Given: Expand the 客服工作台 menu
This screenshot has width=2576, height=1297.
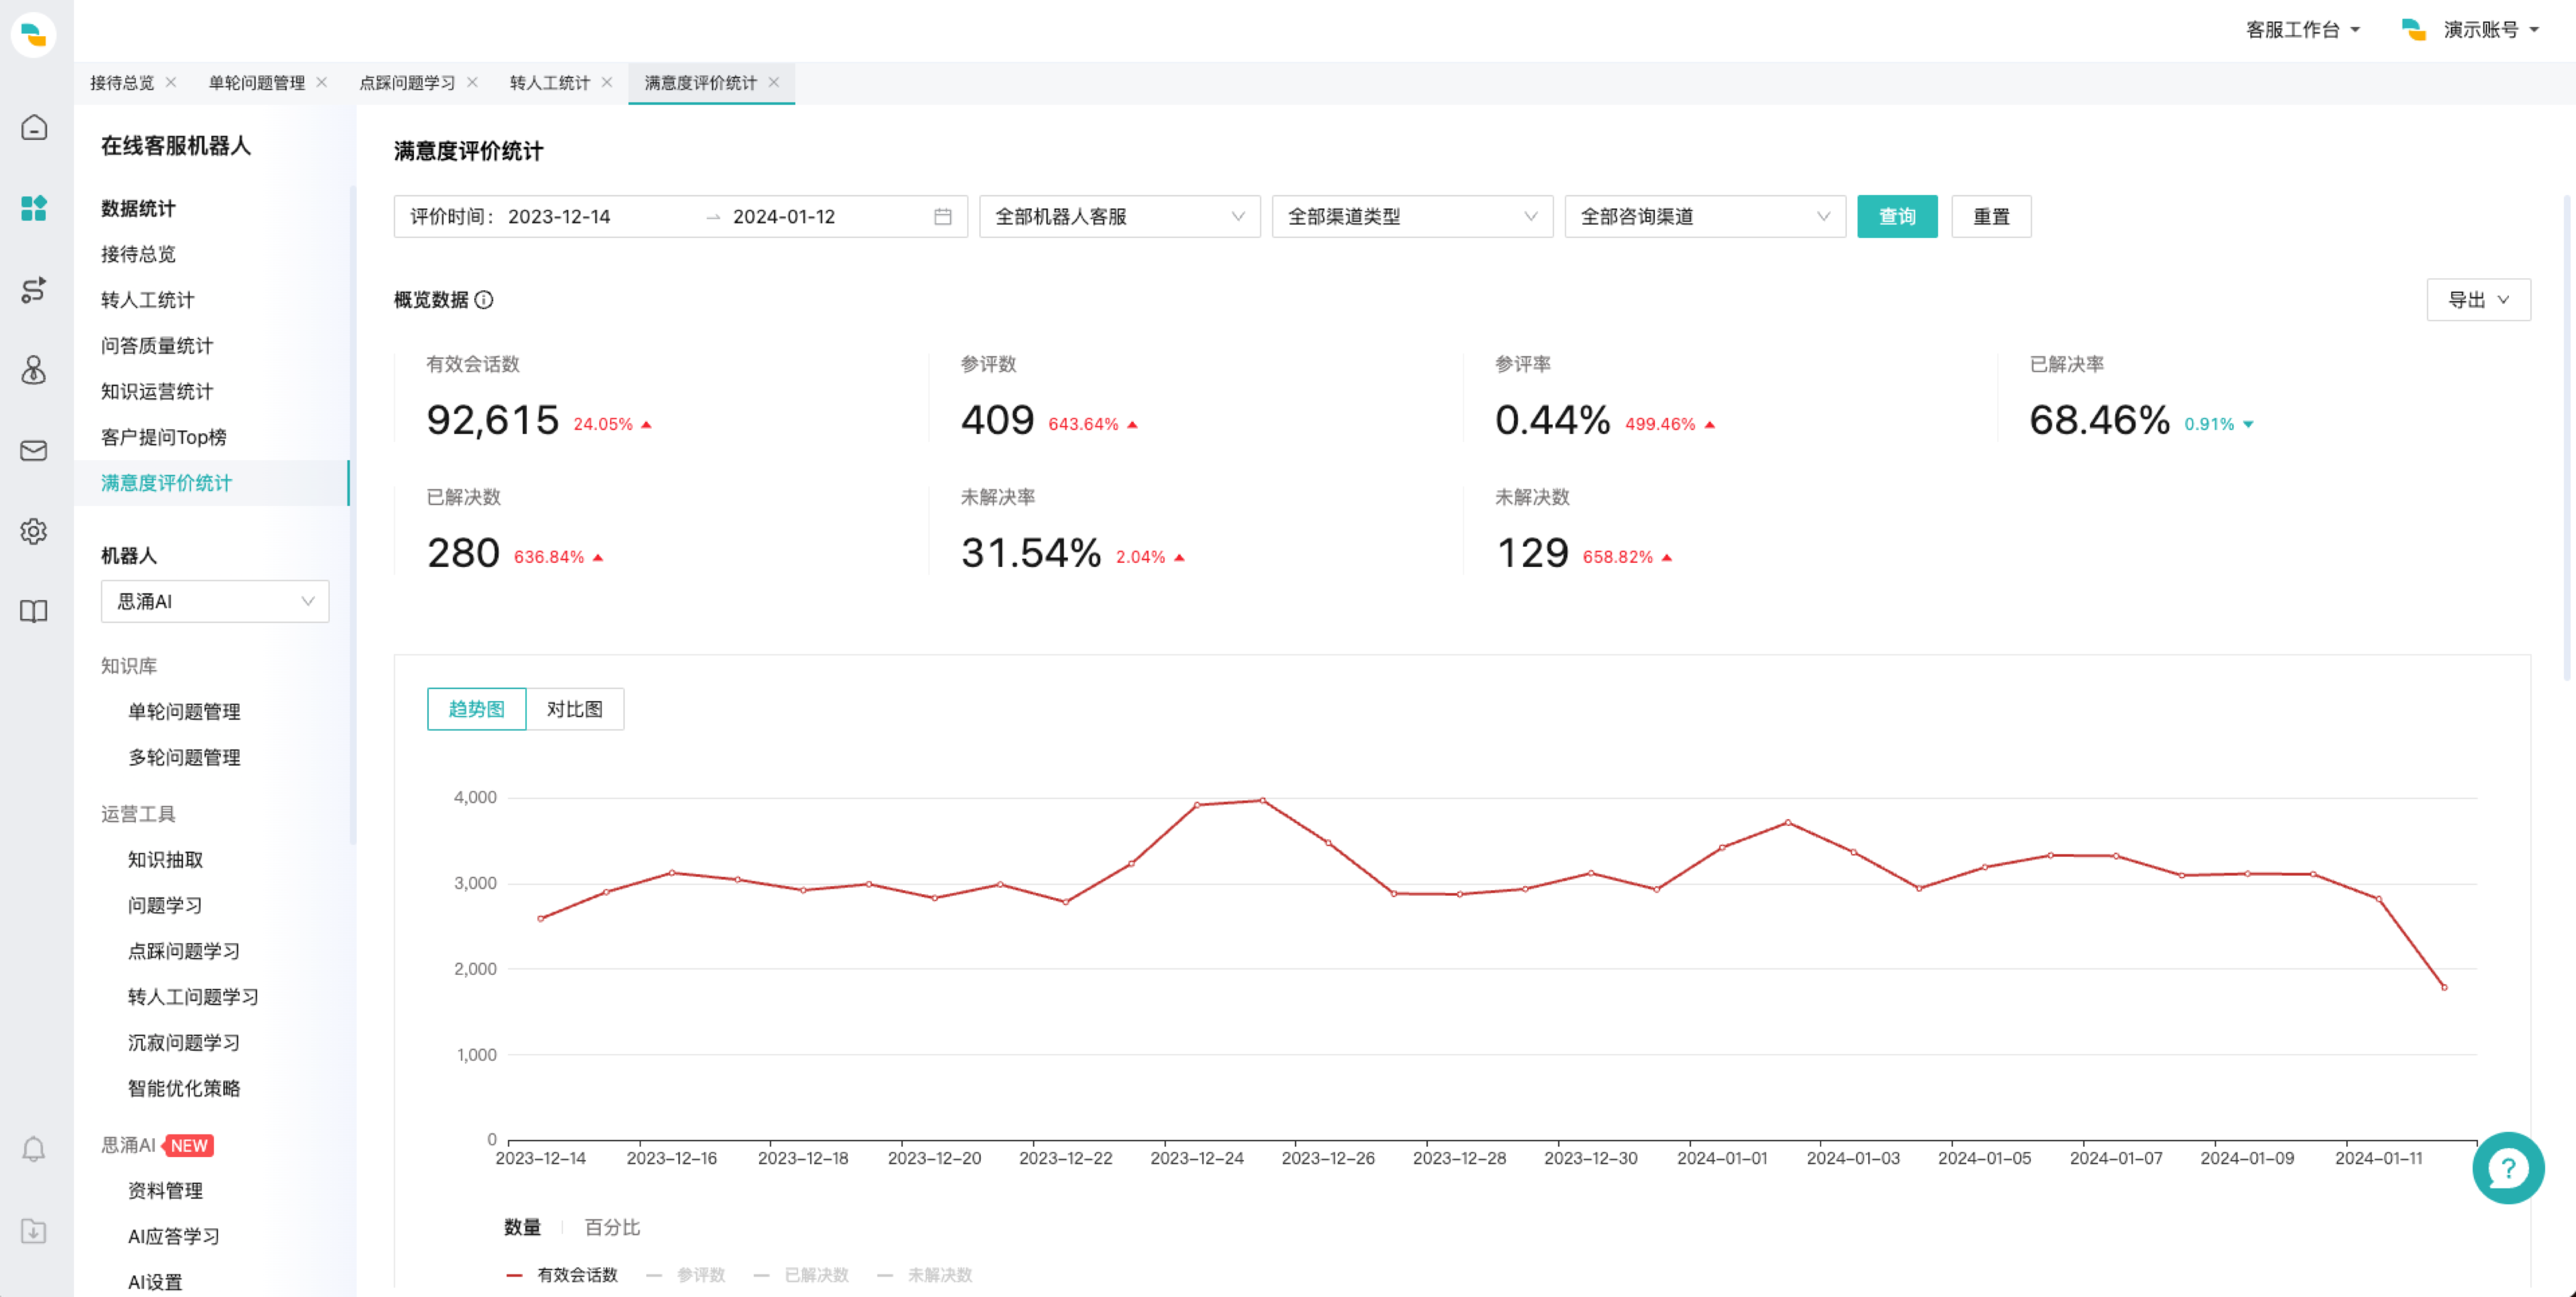Looking at the screenshot, I should point(2303,30).
